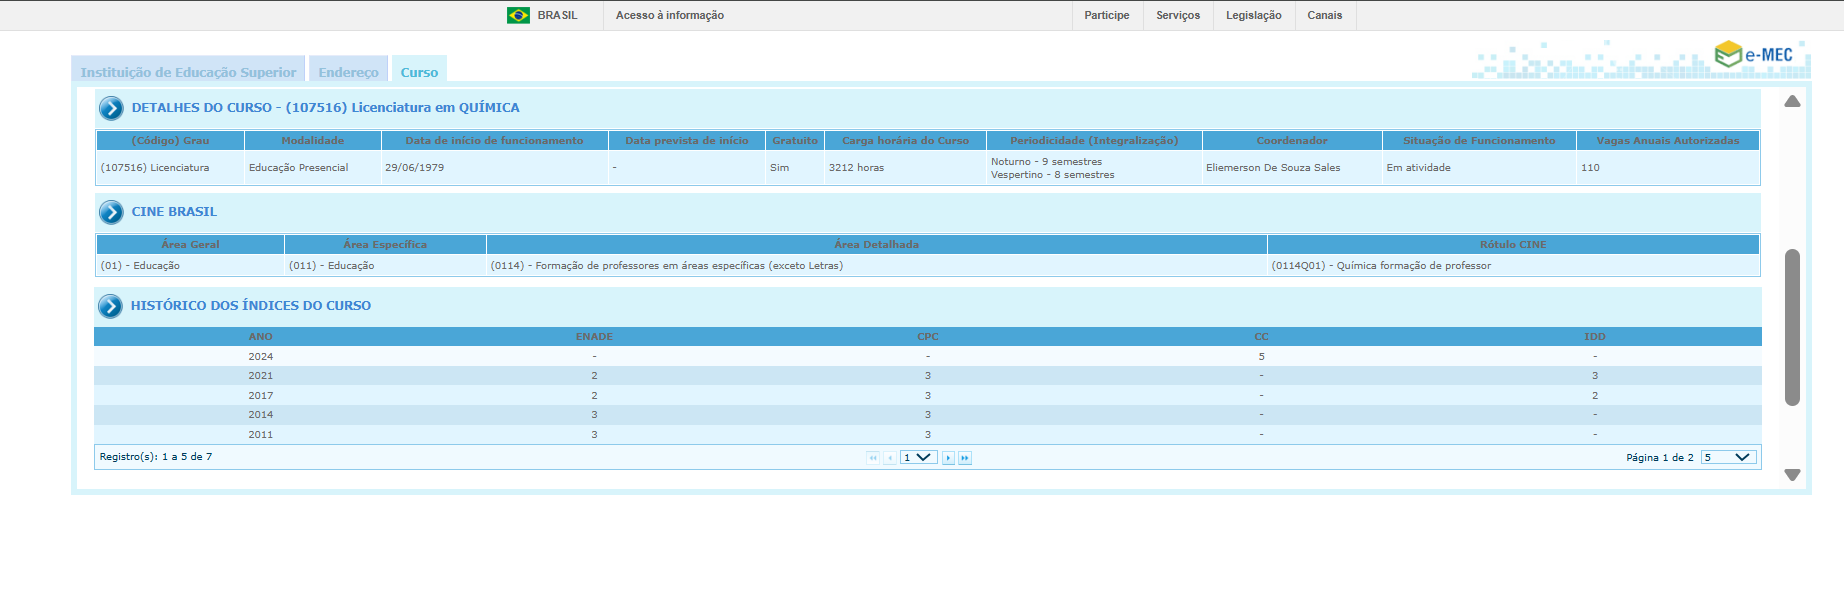1844x608 pixels.
Task: Collapse the DETALHES DO CURSO section arrow icon
Action: tap(111, 108)
